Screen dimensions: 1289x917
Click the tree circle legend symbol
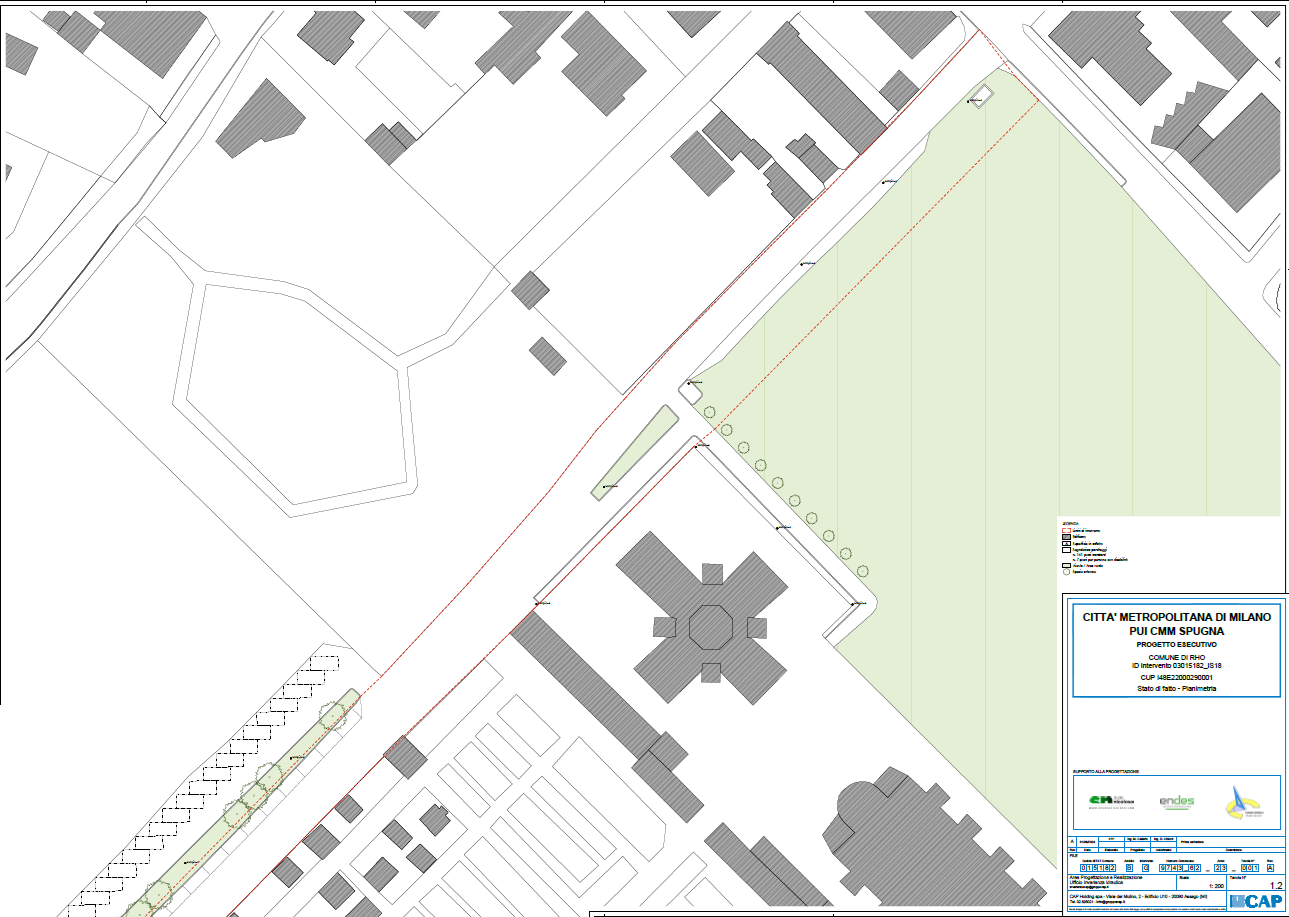[x=1065, y=572]
